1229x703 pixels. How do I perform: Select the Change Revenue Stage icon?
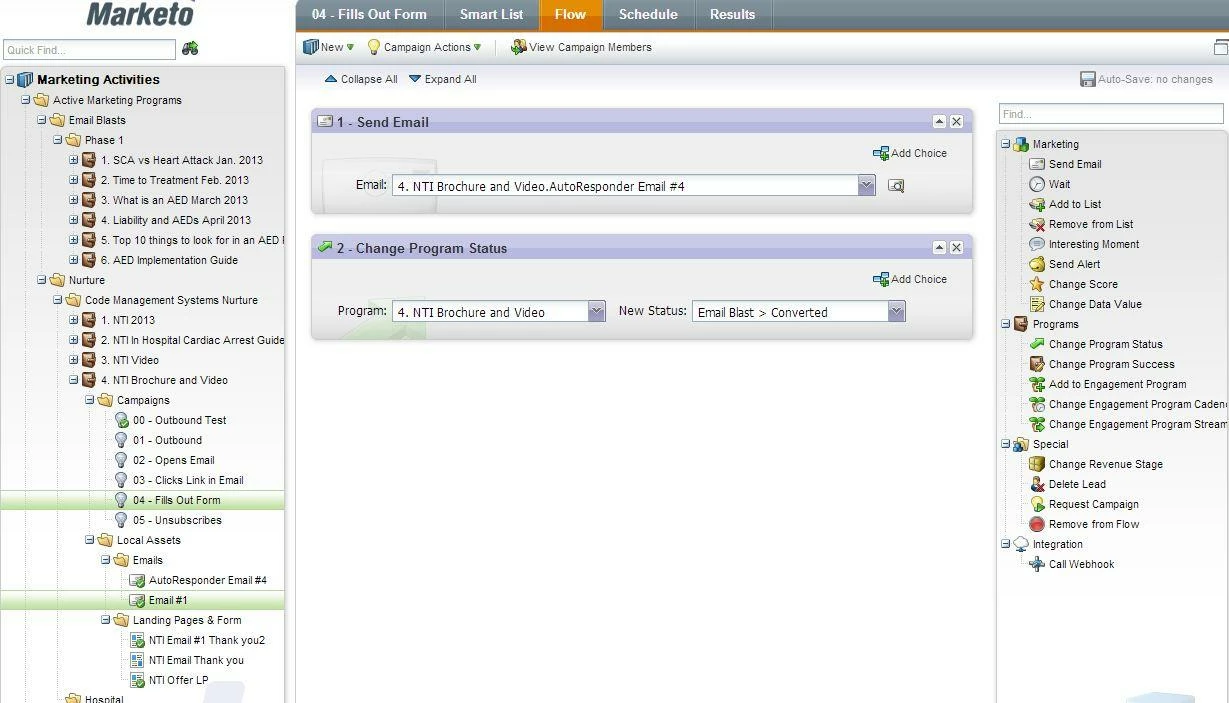pos(1037,464)
